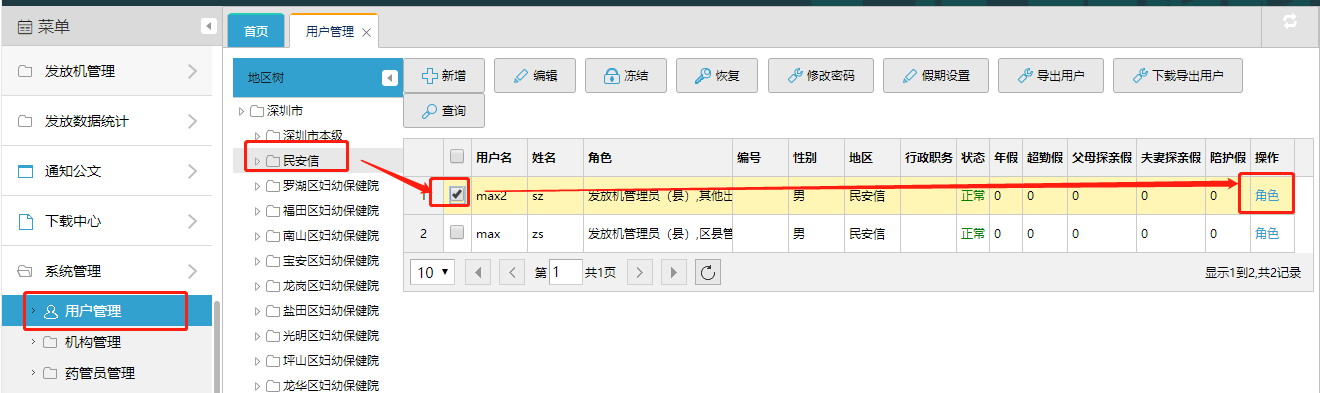Collapse the 菜单 sidebar with the arrow icon

point(208,26)
